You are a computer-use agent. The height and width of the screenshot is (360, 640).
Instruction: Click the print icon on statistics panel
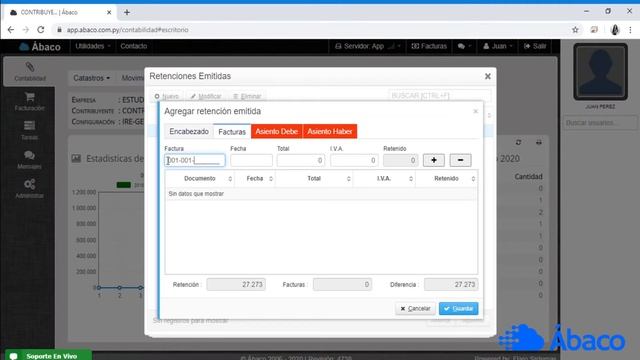click(539, 142)
